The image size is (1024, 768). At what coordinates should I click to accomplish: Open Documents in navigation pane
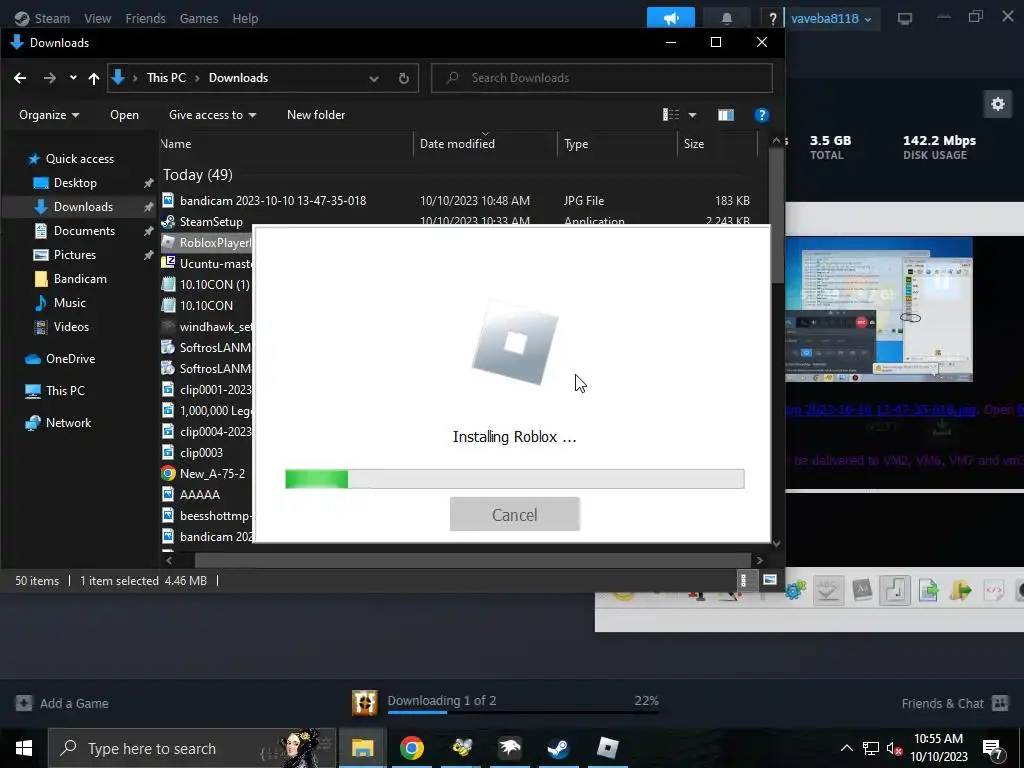[84, 231]
